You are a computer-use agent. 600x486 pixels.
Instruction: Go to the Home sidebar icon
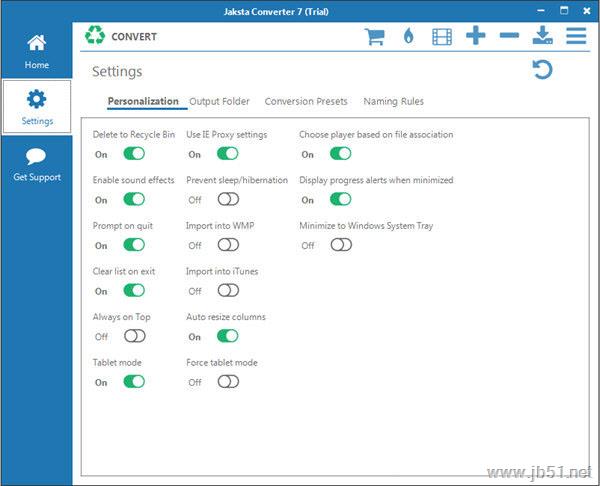37,43
